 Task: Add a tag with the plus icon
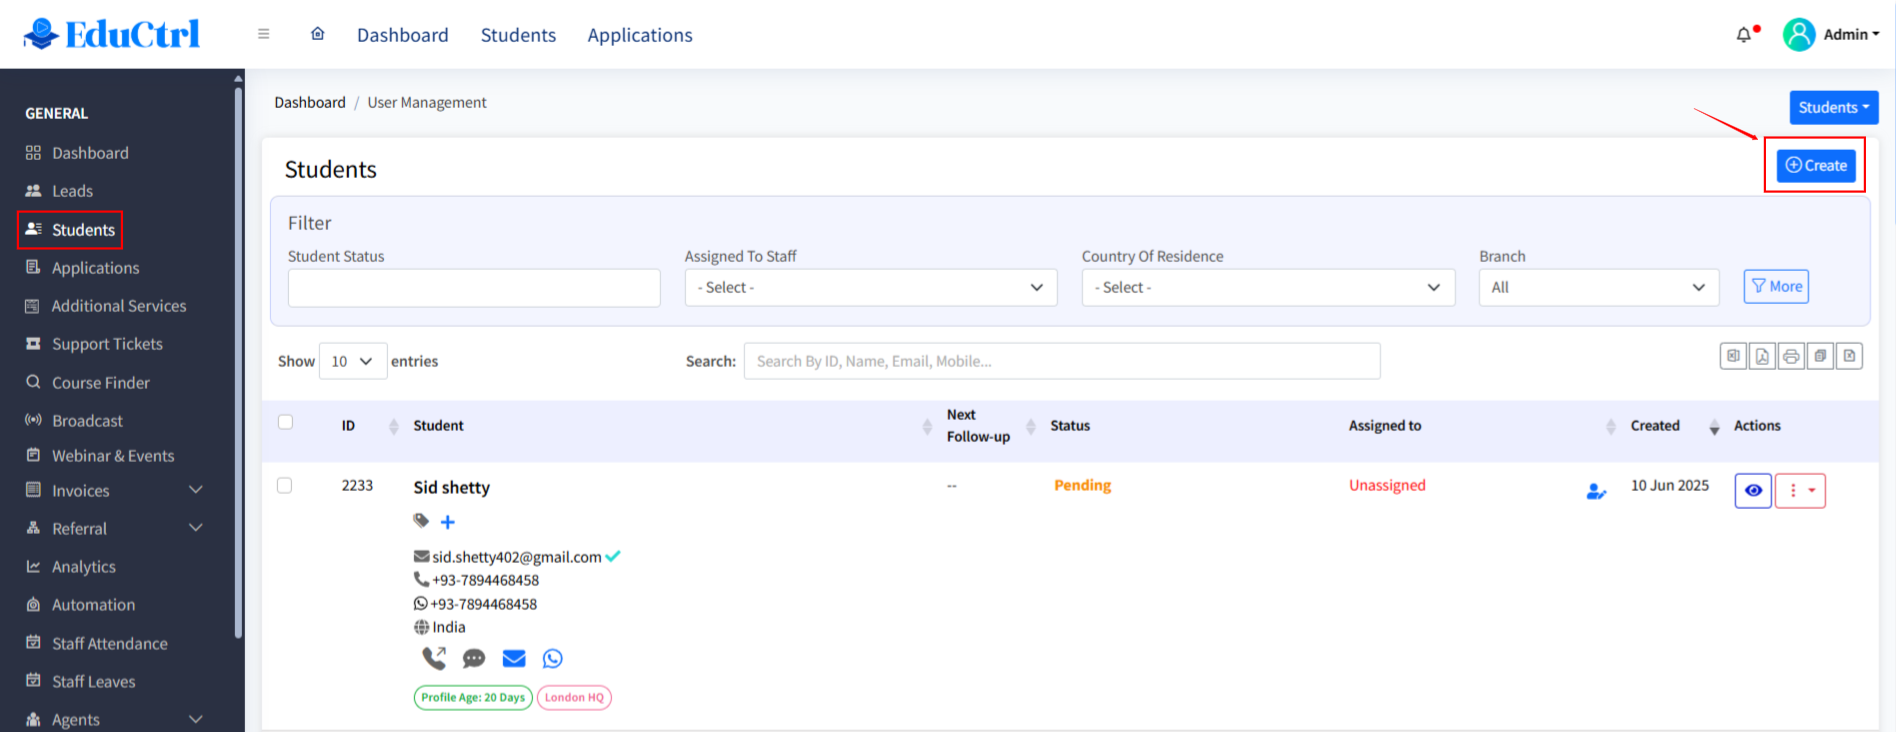(x=448, y=522)
